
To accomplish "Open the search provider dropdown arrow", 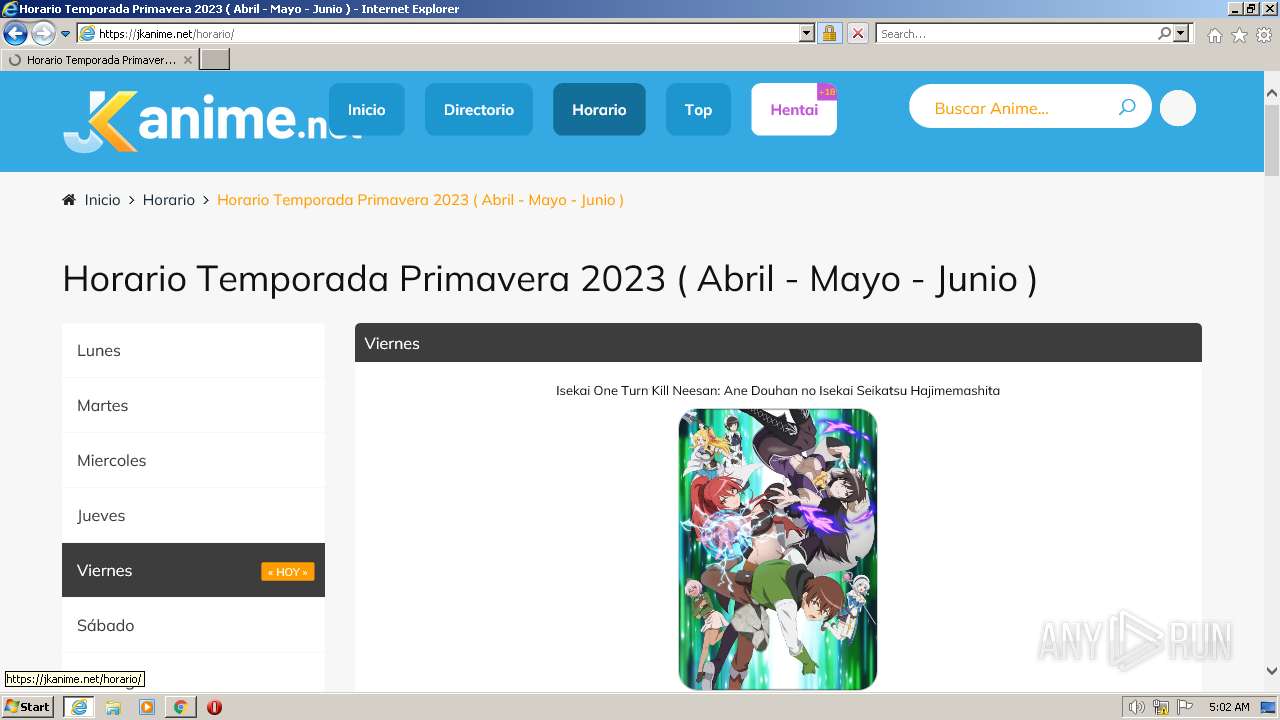I will point(1181,34).
